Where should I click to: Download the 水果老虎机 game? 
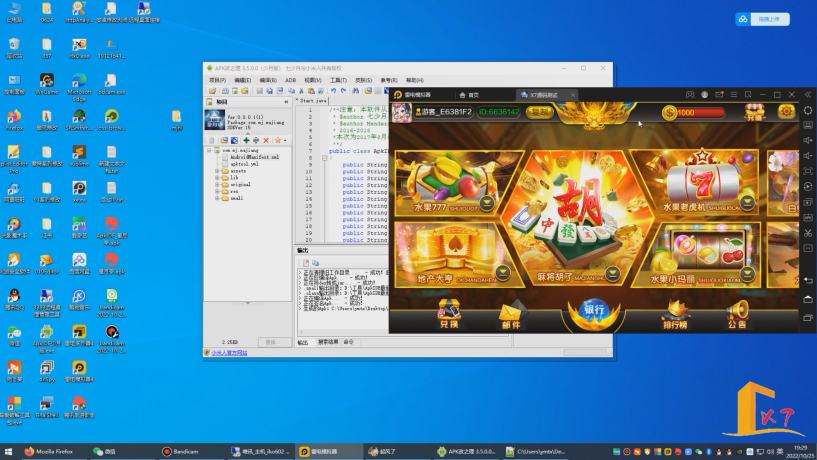(x=747, y=202)
